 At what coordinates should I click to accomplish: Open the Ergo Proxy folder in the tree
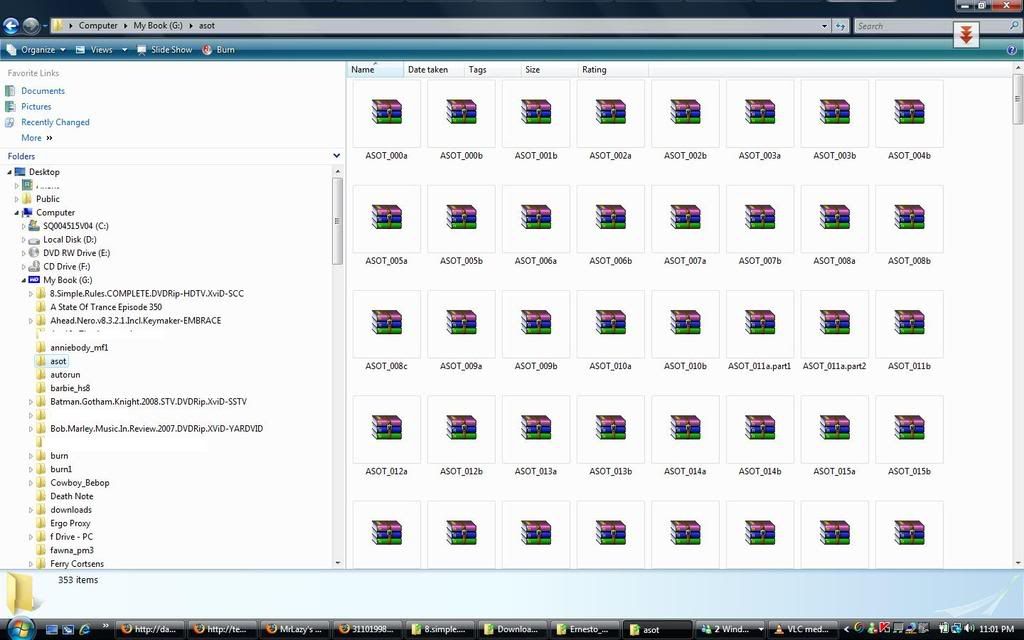click(70, 523)
